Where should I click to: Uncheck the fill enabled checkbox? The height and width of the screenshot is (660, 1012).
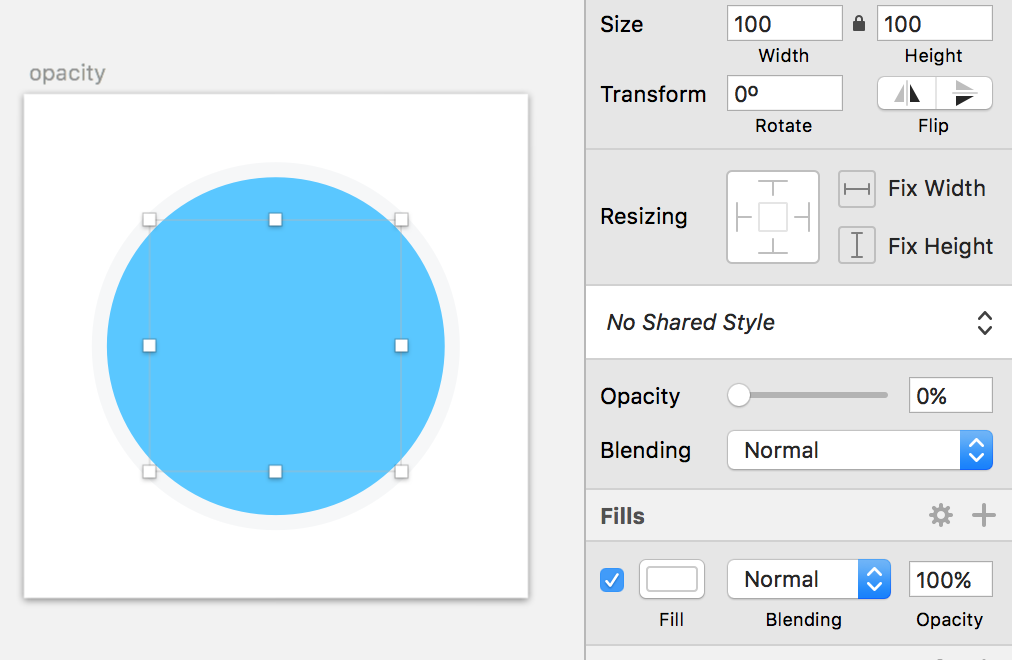612,579
